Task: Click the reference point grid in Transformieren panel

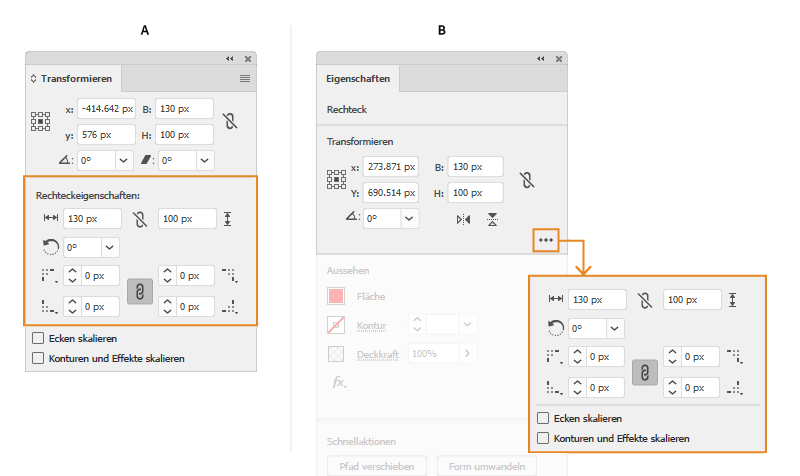Action: [40, 121]
